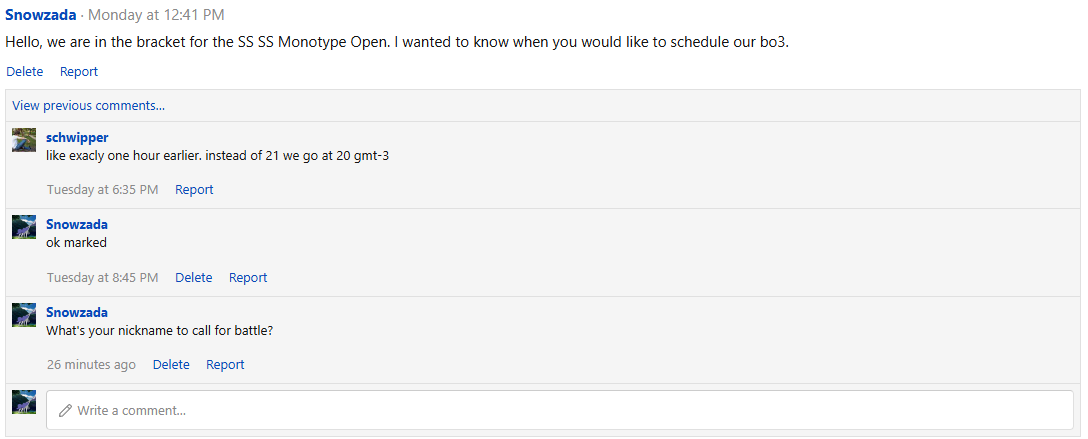Screen dimensions: 1088x439
Task: Click Snowzada's avatar beside "ok marked"
Action: pyautogui.click(x=24, y=227)
